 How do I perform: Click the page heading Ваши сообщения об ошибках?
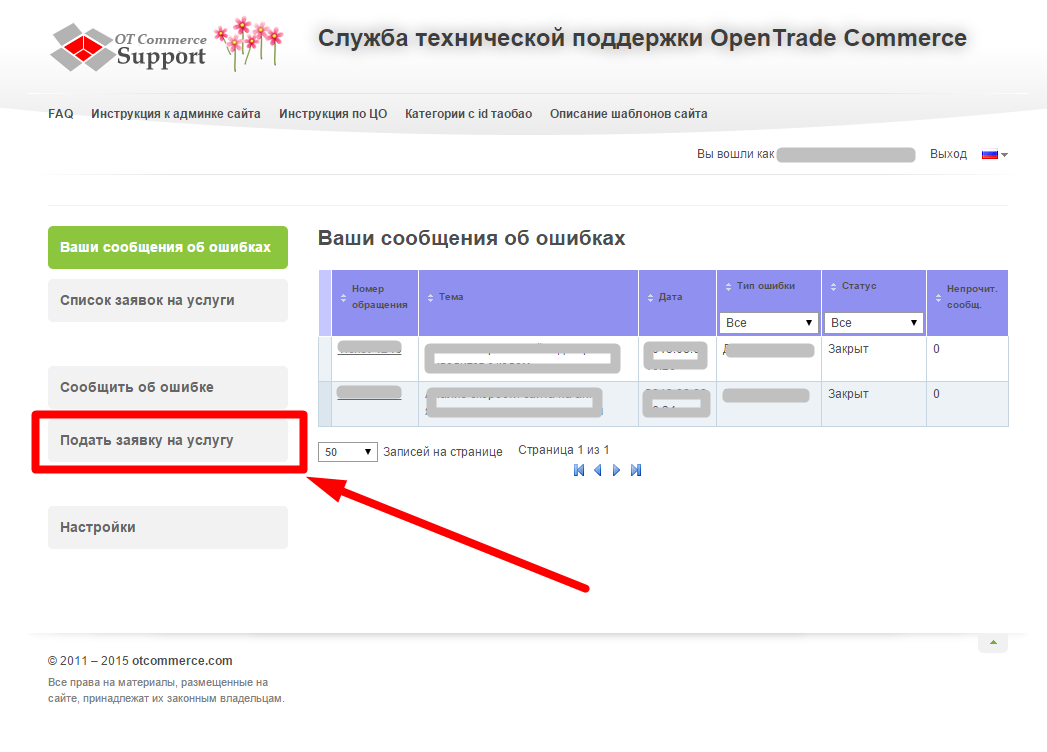(x=471, y=238)
